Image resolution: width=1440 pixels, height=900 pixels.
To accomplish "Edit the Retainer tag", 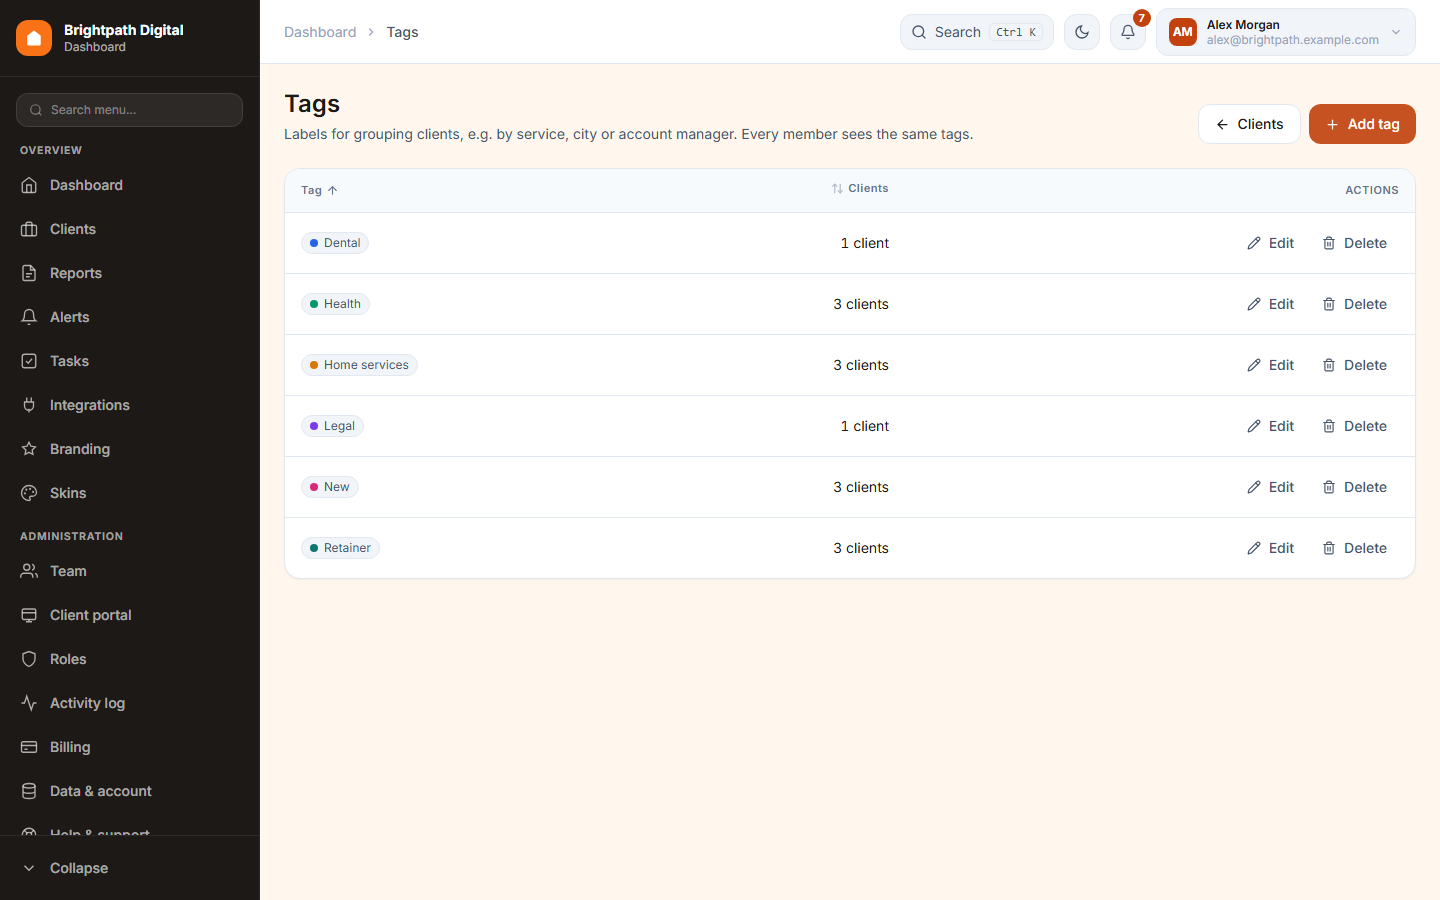I will point(1270,548).
